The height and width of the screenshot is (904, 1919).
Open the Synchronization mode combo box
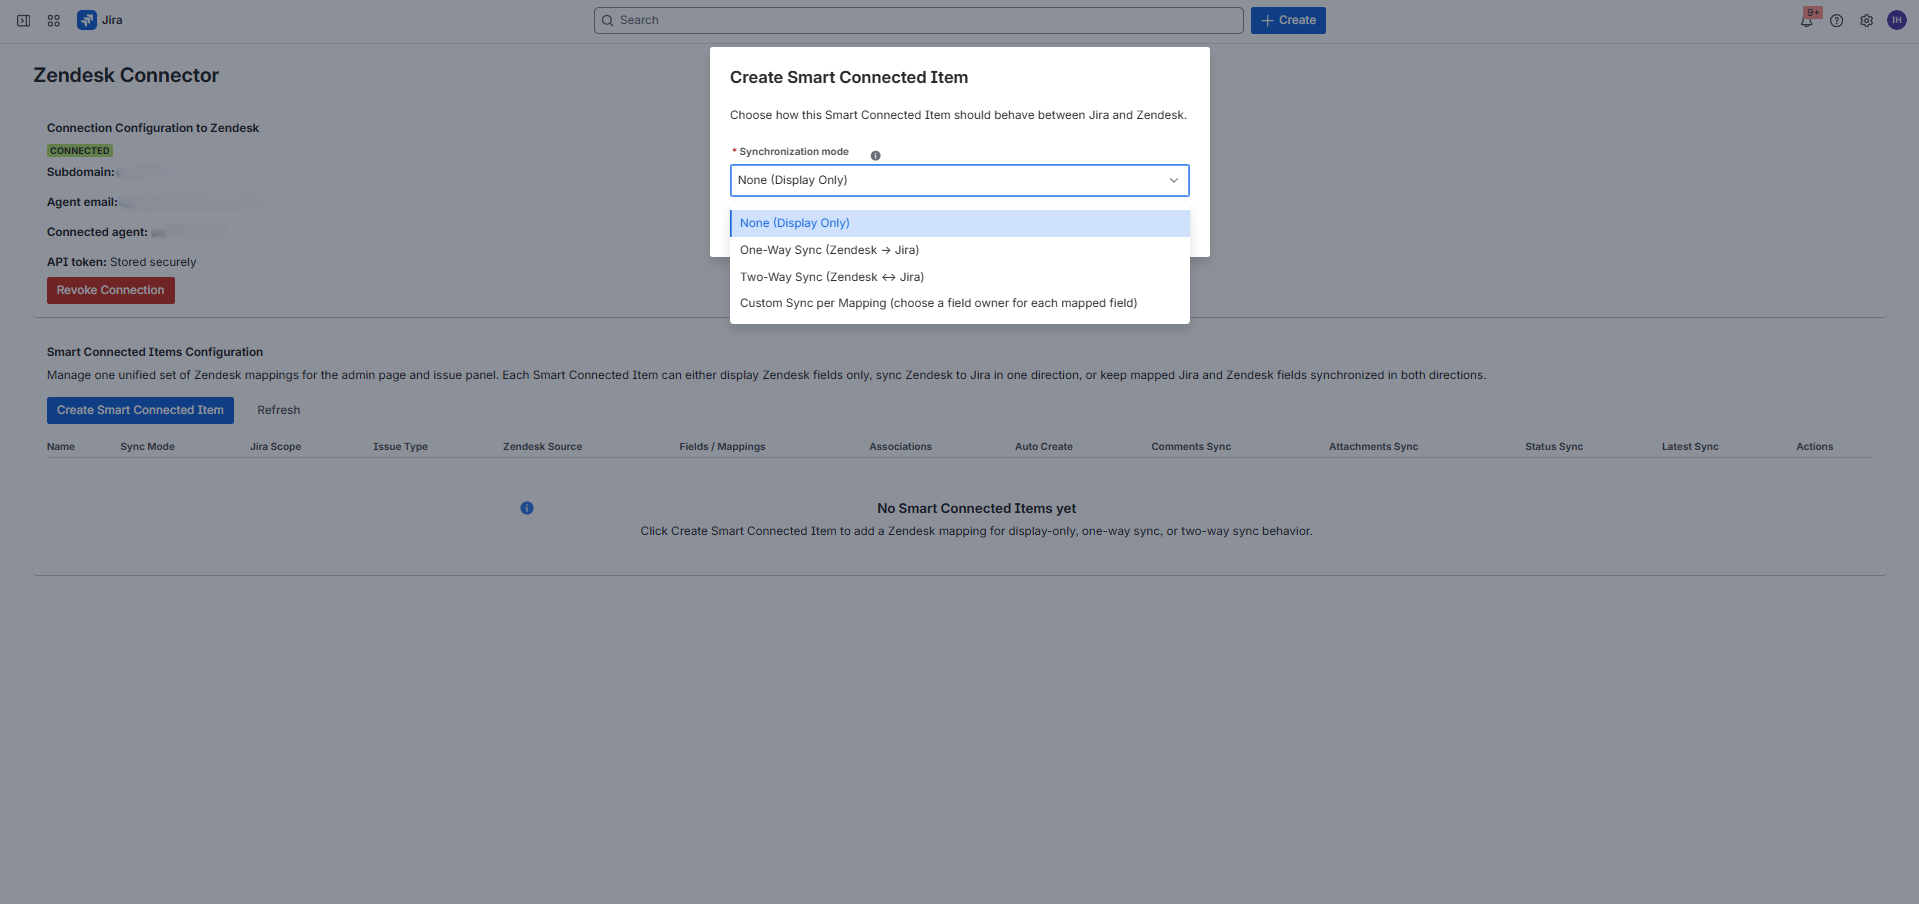coord(960,180)
